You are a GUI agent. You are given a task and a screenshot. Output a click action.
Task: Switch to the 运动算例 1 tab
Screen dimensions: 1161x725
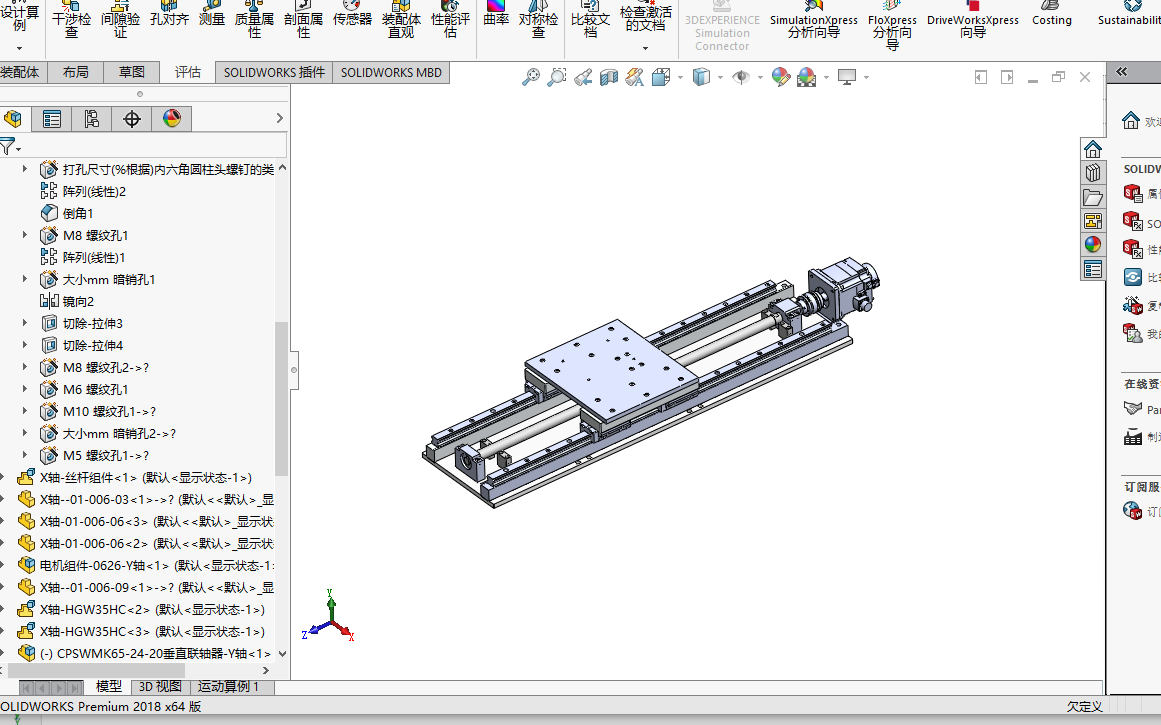click(x=228, y=687)
